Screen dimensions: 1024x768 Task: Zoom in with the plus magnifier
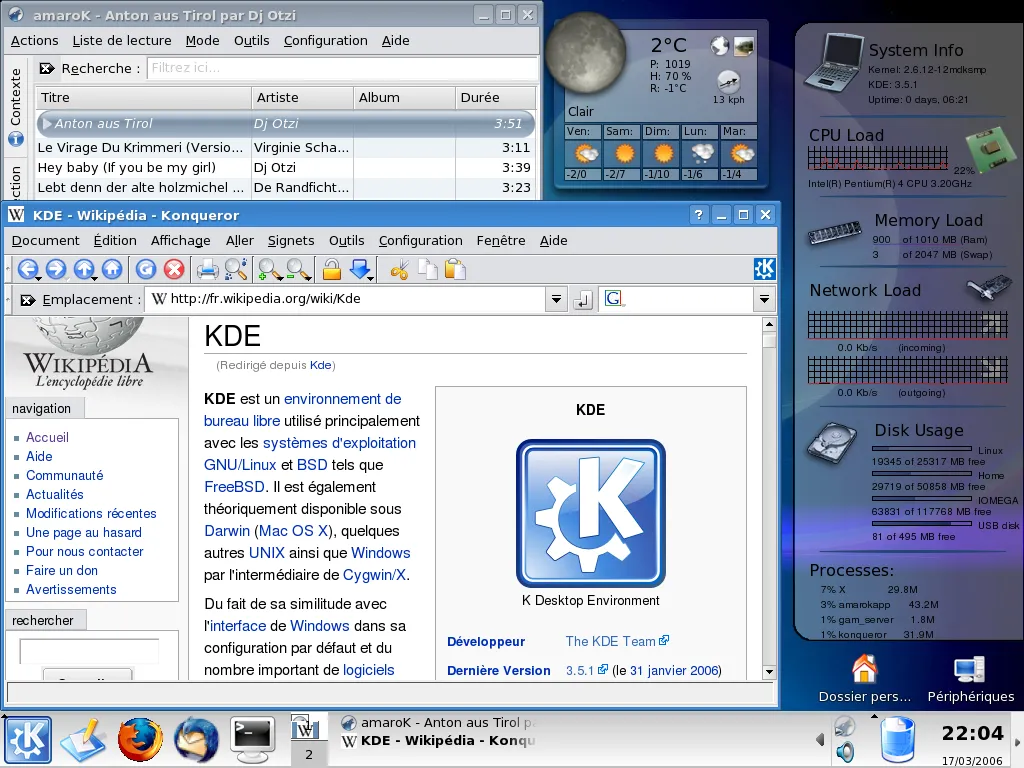(x=269, y=269)
